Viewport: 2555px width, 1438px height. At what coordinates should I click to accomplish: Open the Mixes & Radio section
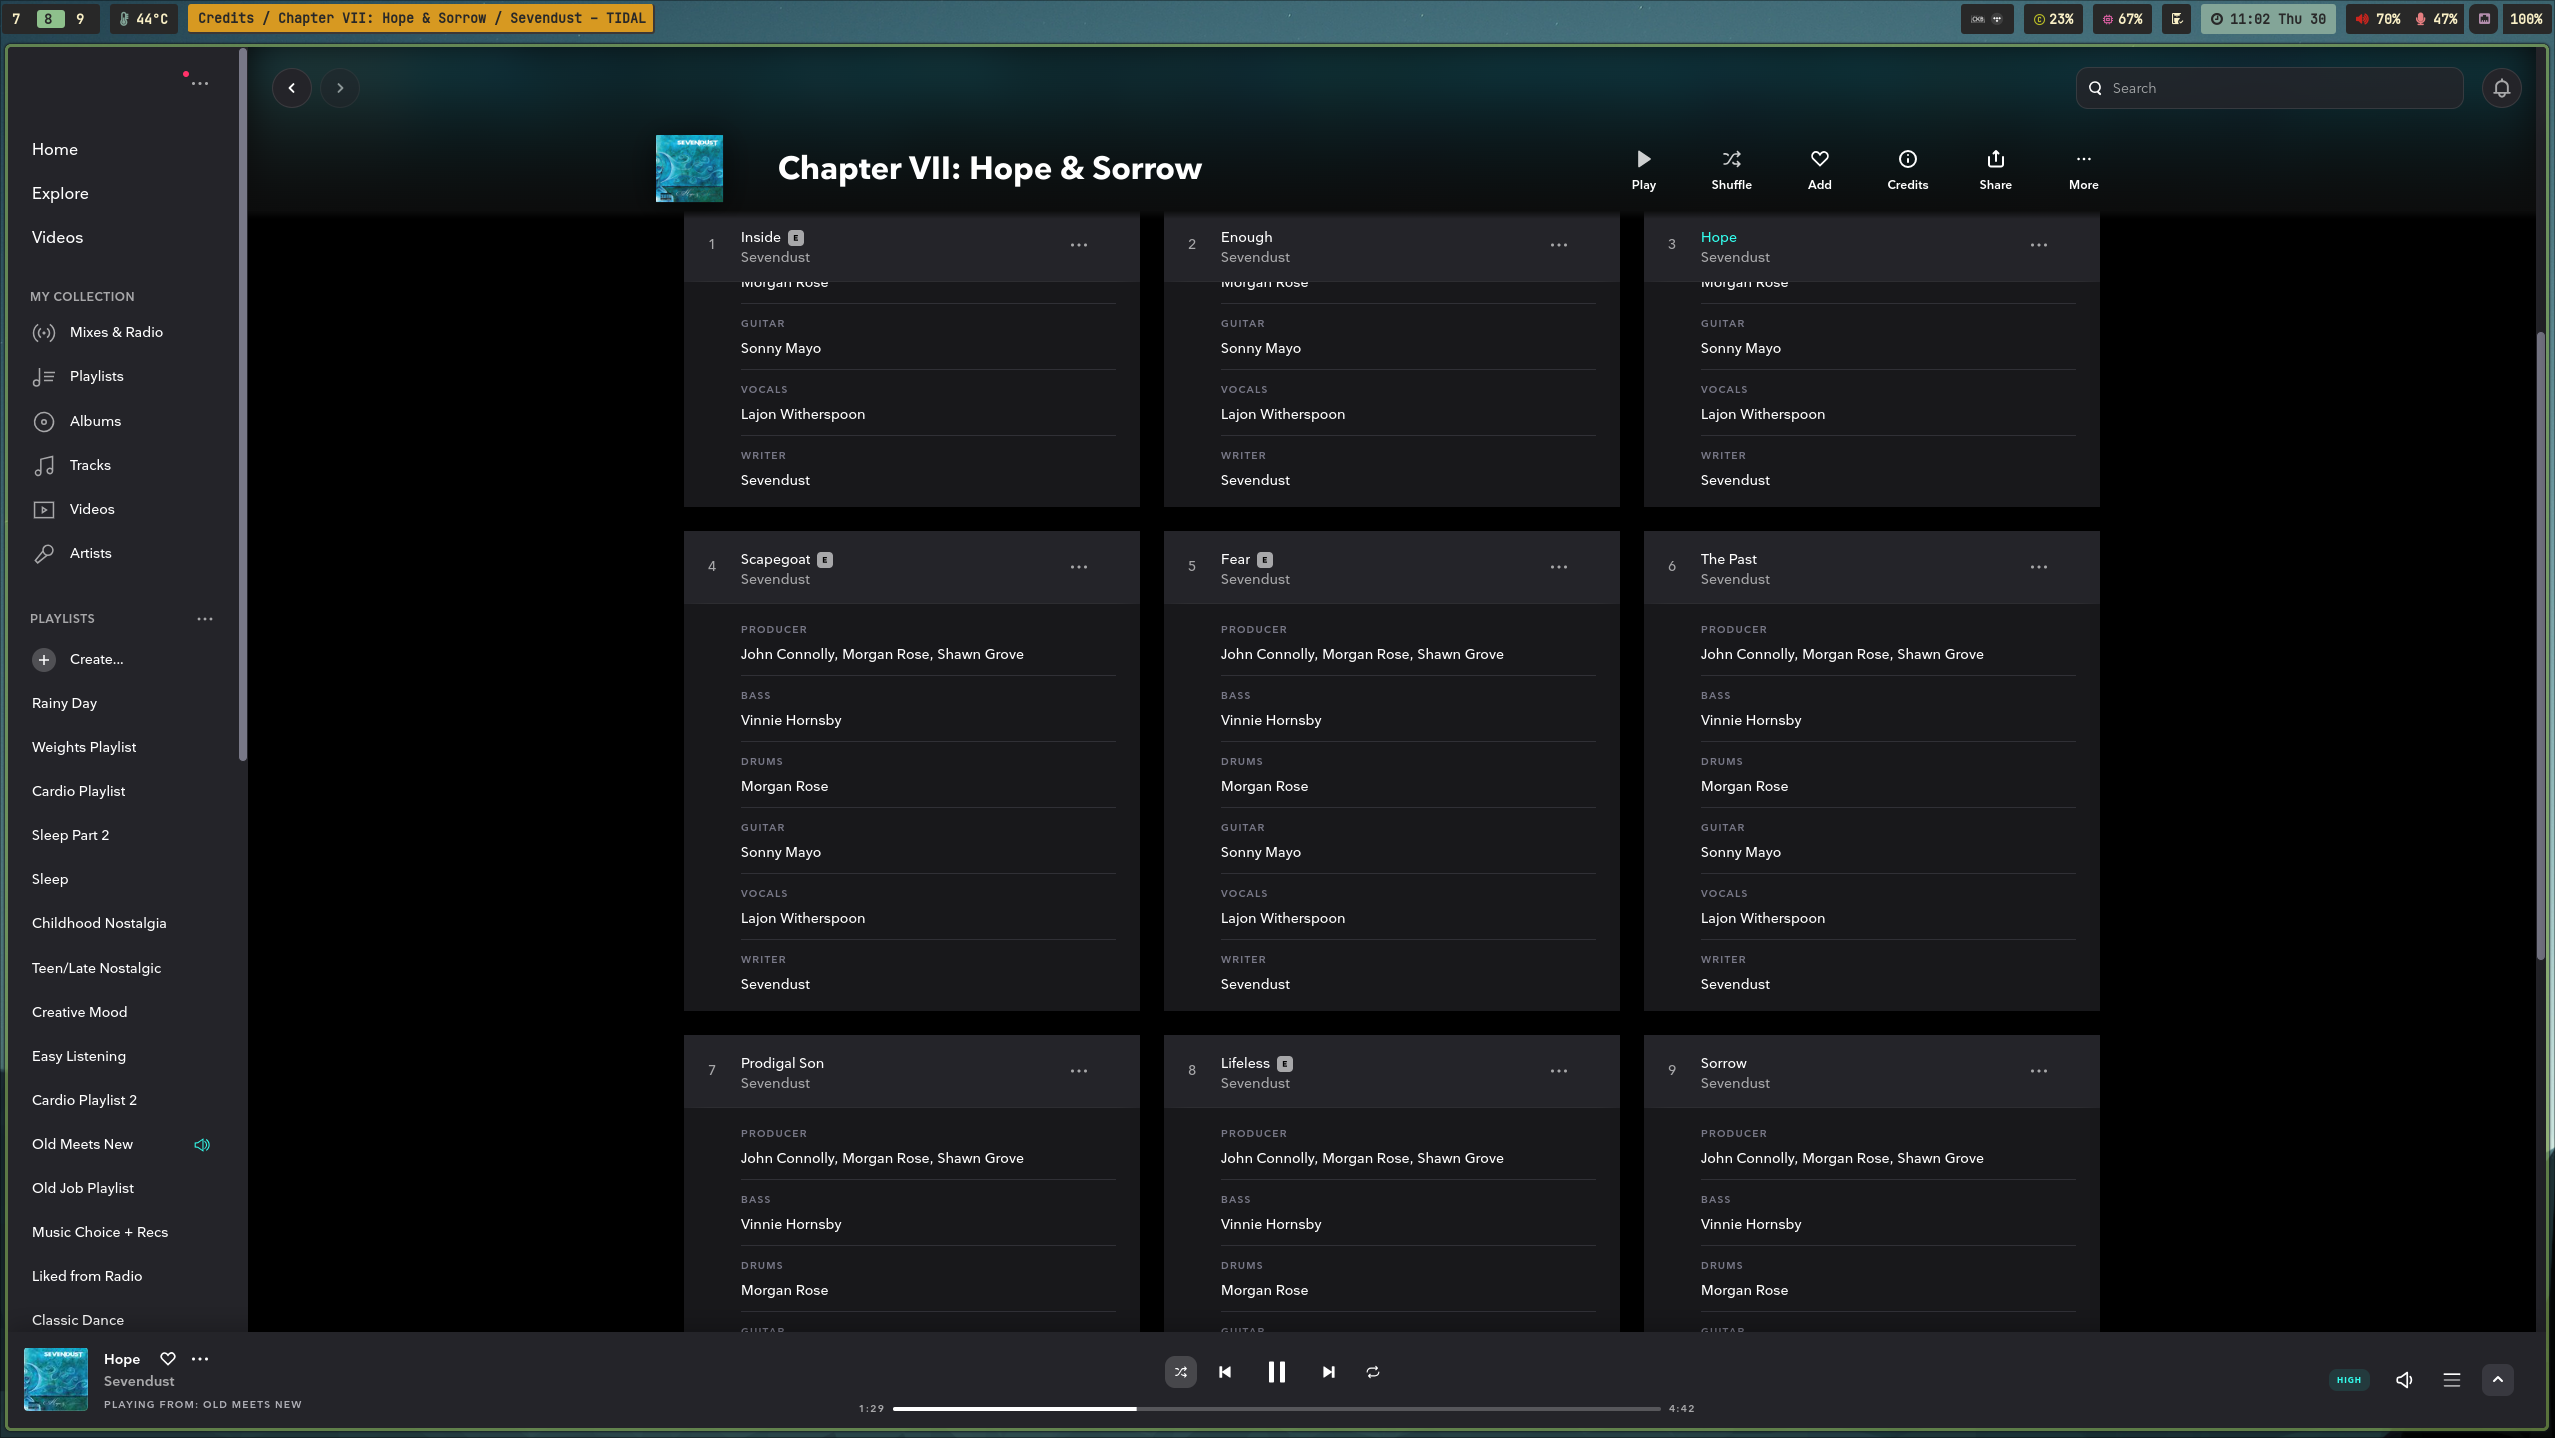click(x=117, y=331)
